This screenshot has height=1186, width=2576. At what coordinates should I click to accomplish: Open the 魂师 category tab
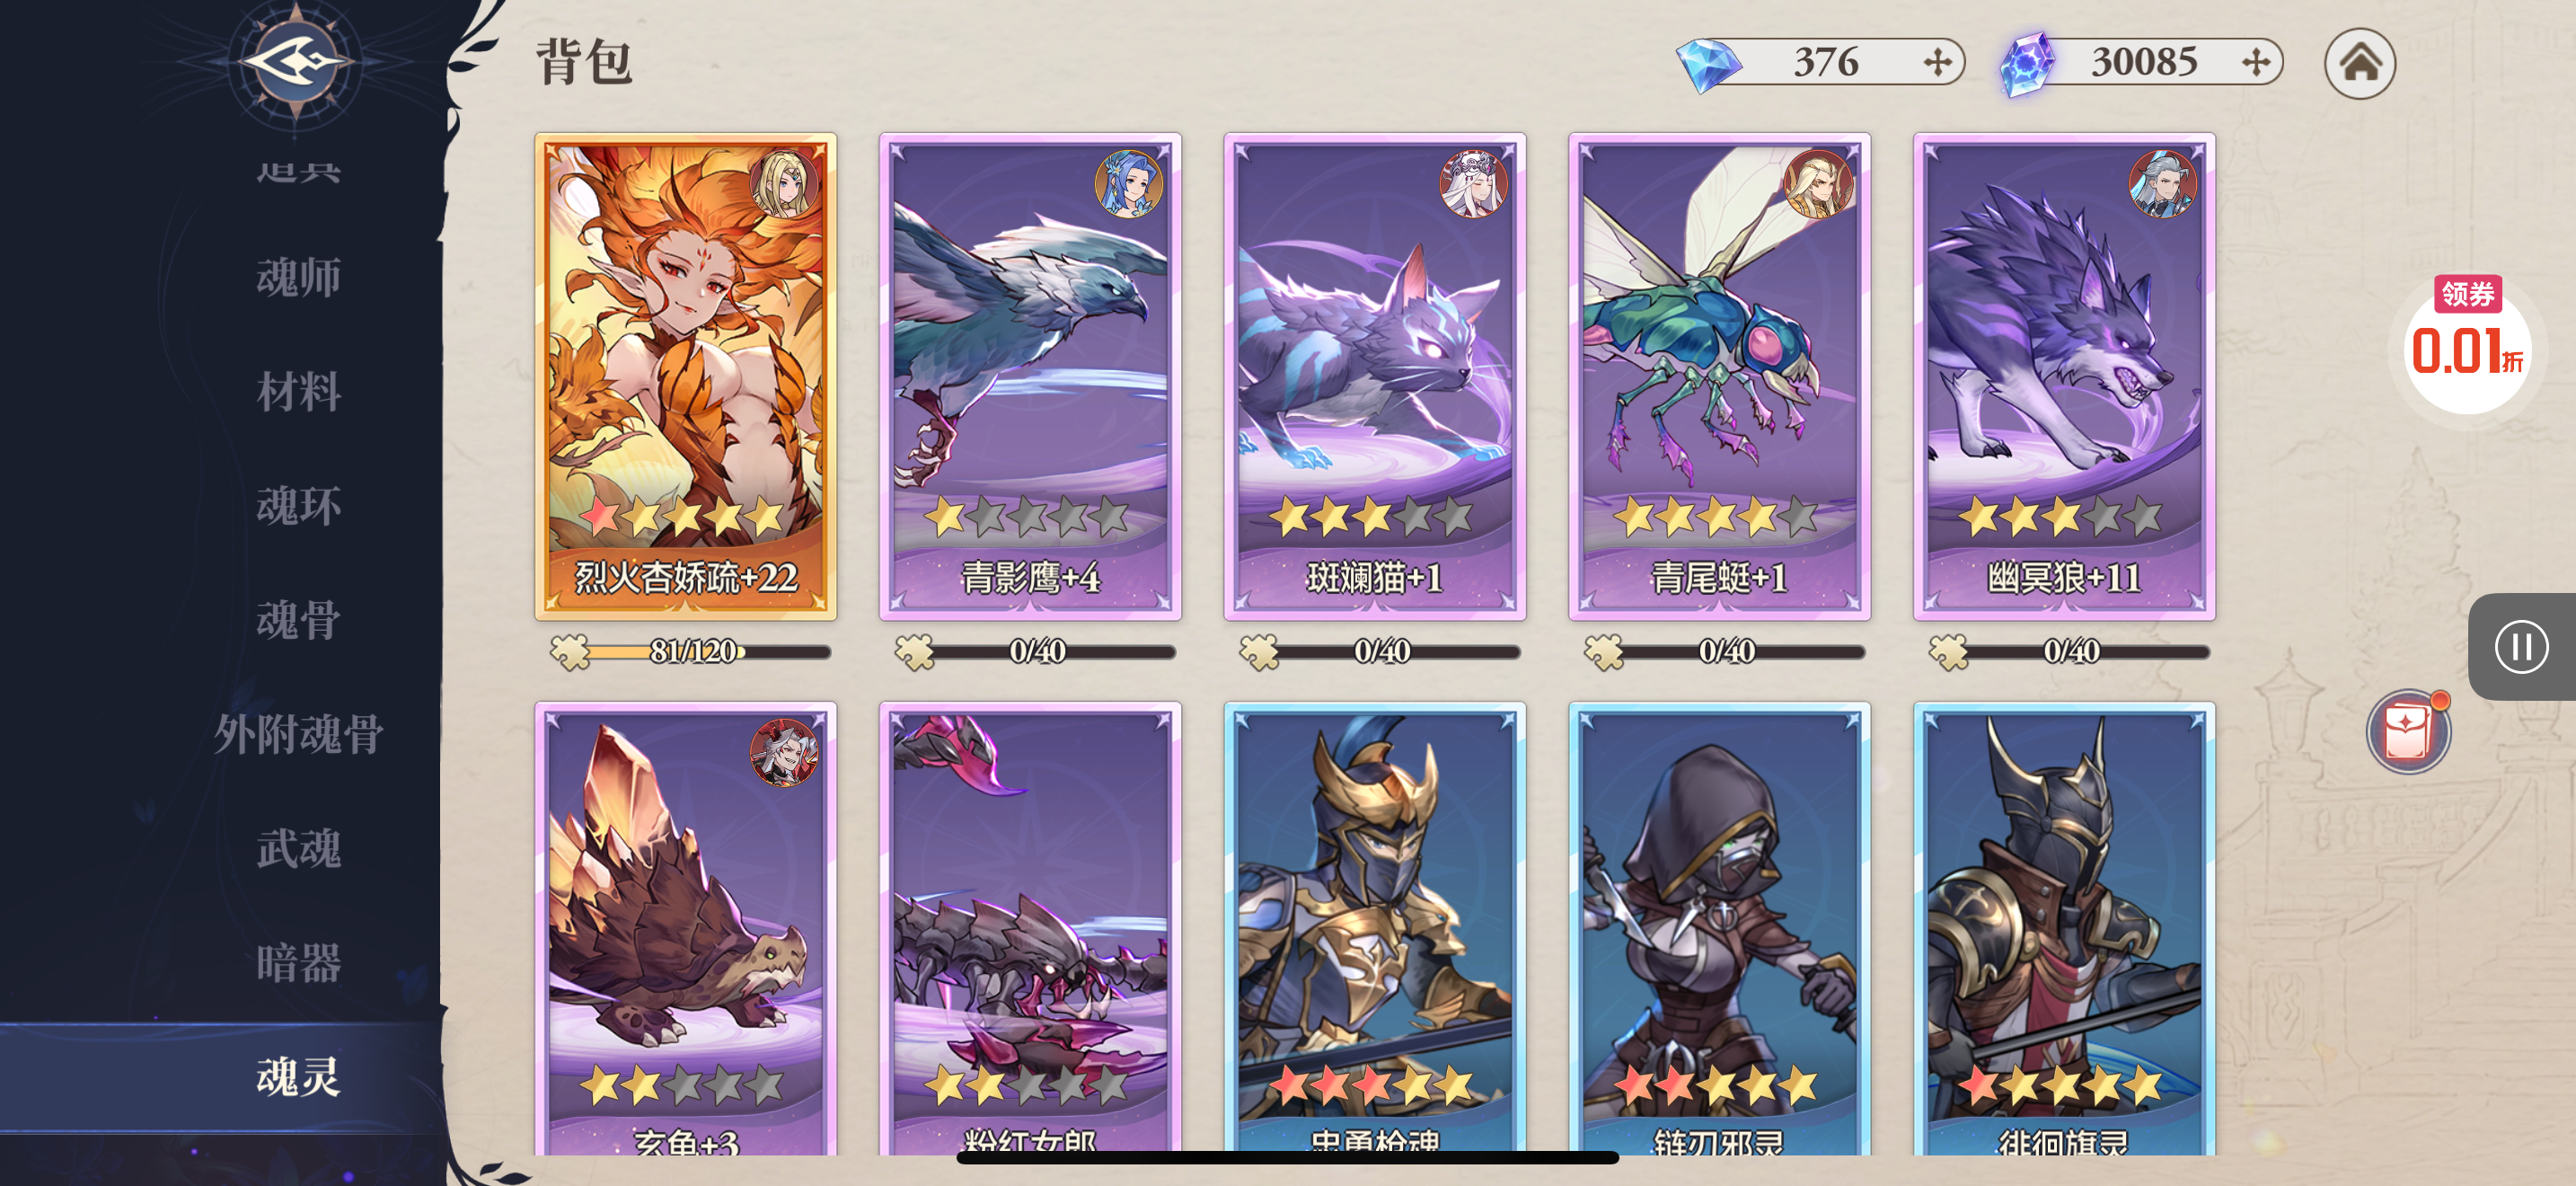click(298, 277)
